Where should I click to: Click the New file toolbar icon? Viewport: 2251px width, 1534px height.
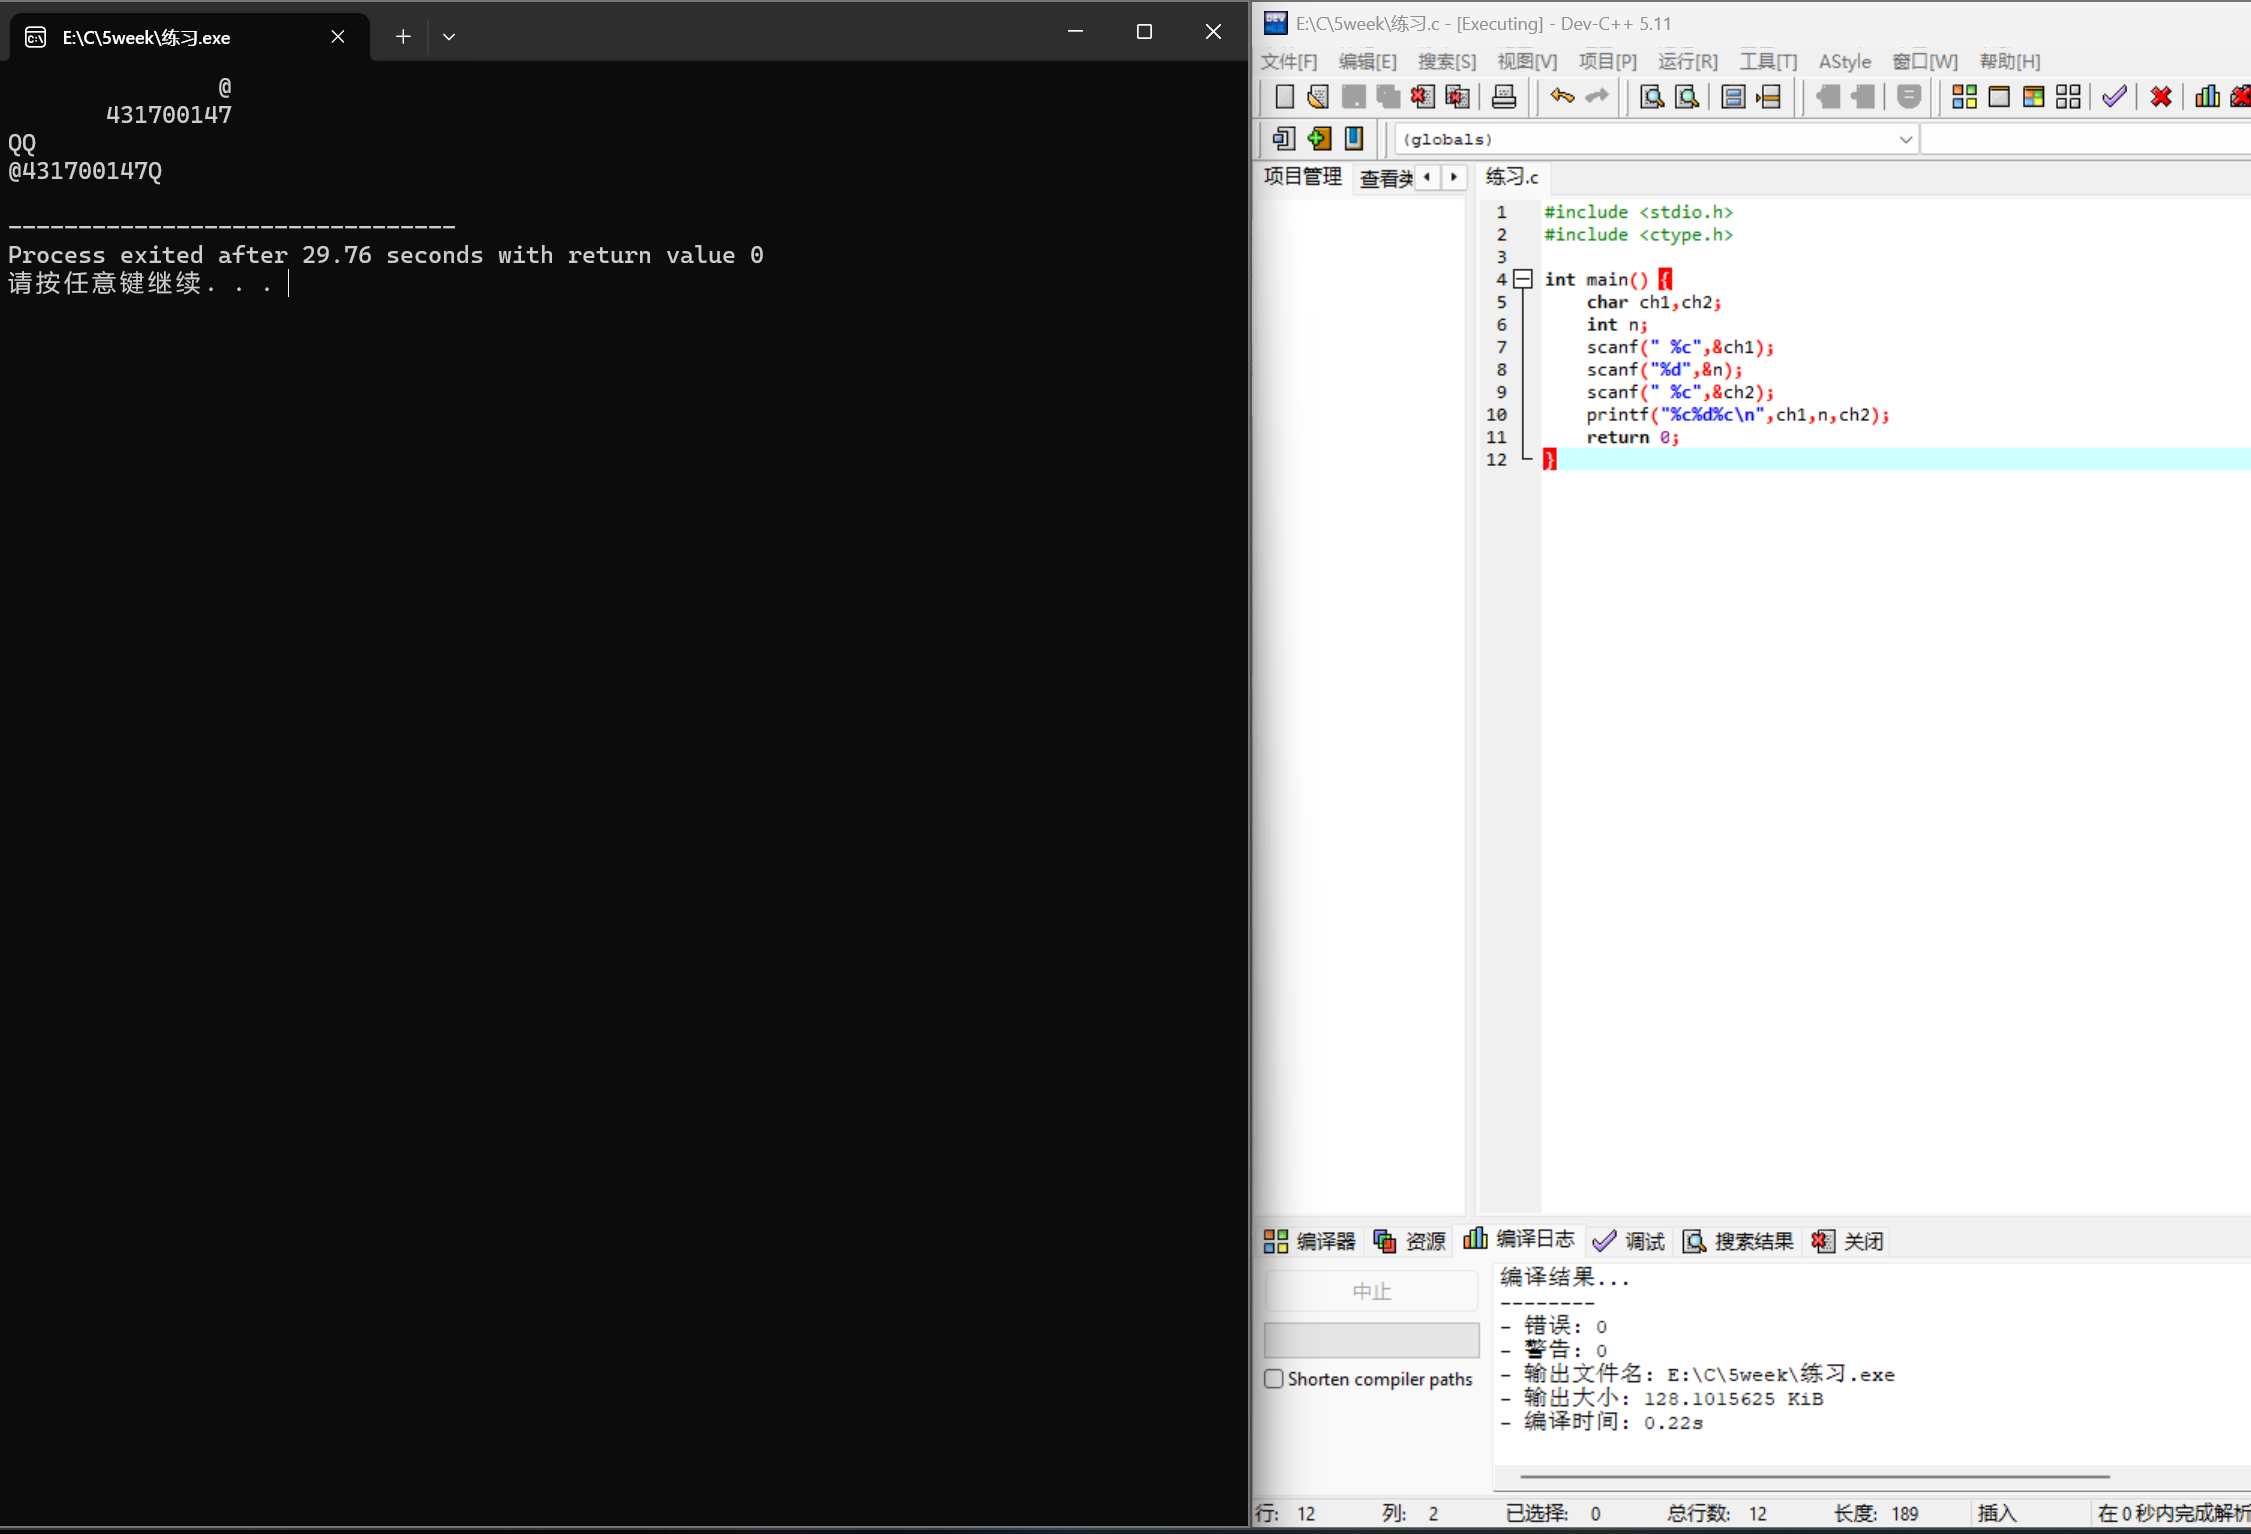1284,97
